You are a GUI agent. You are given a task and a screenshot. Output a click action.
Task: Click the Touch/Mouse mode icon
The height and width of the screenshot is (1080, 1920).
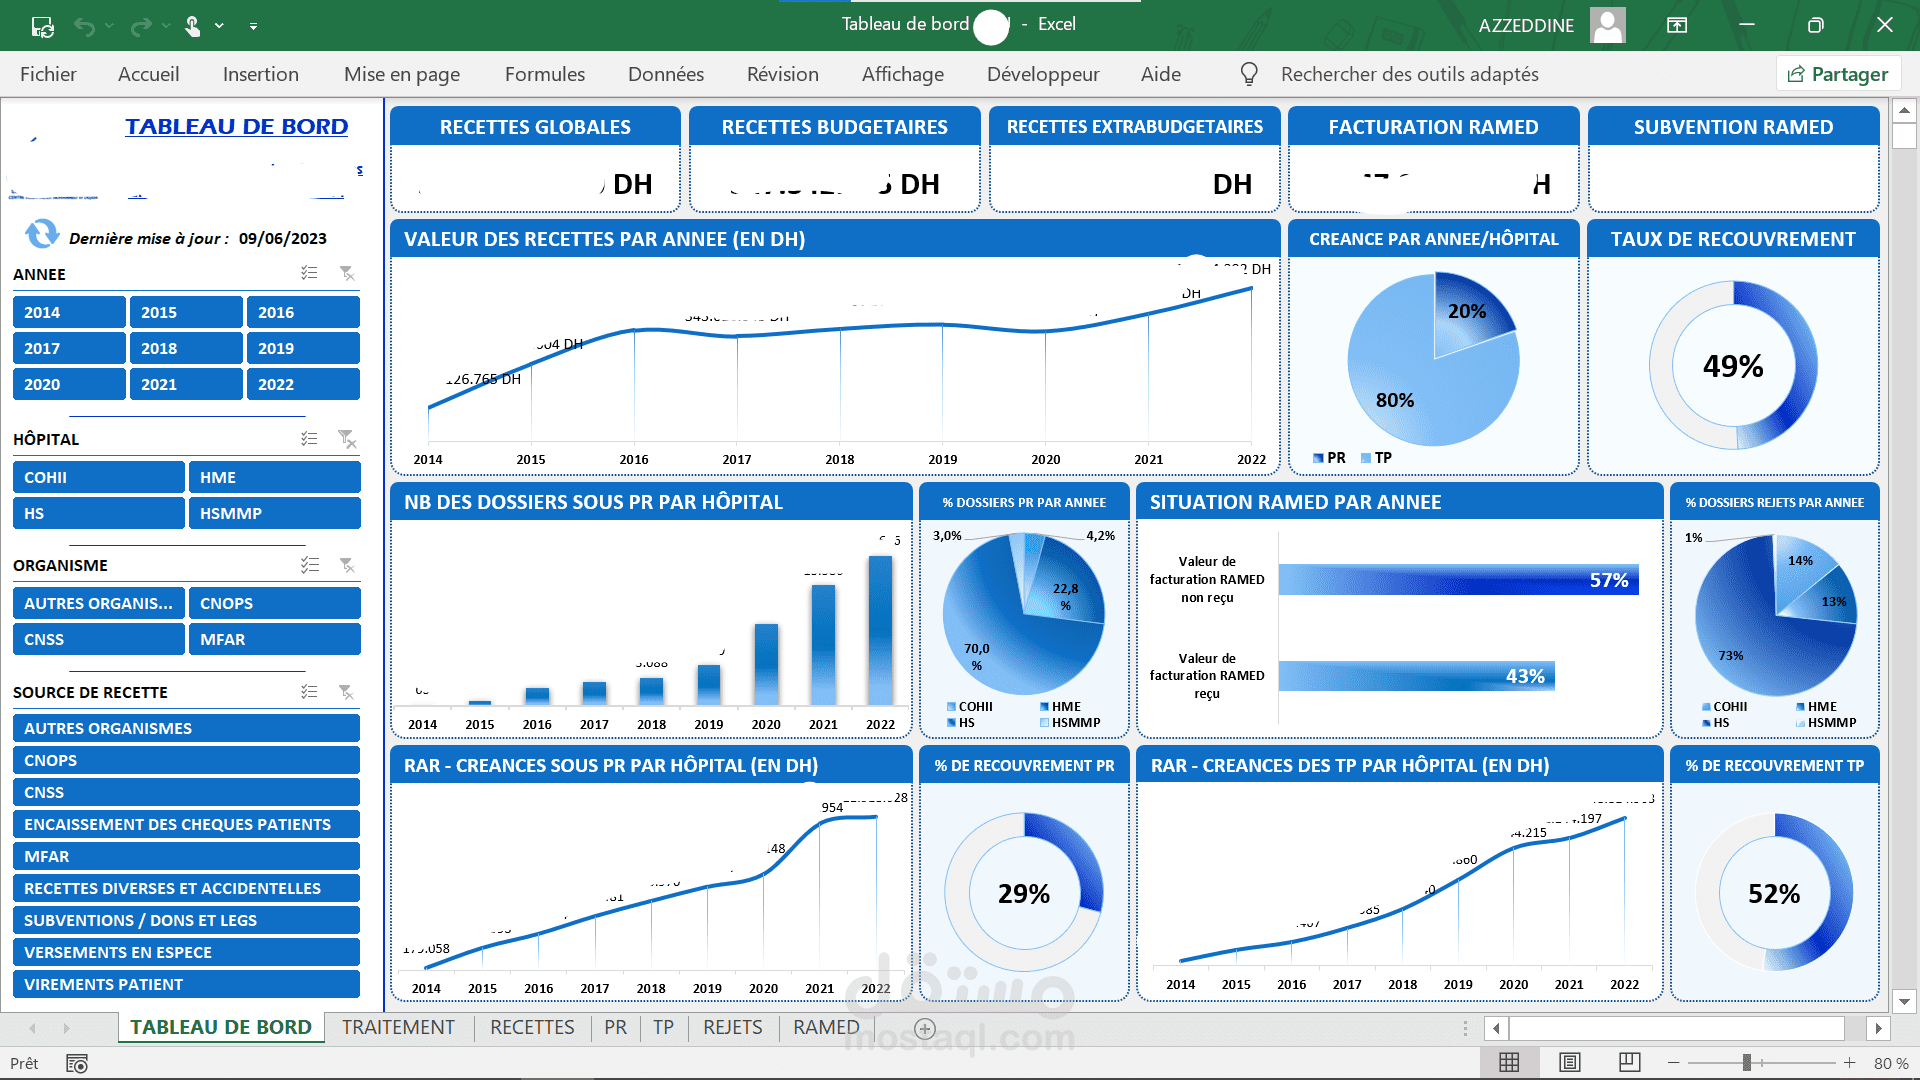193,26
